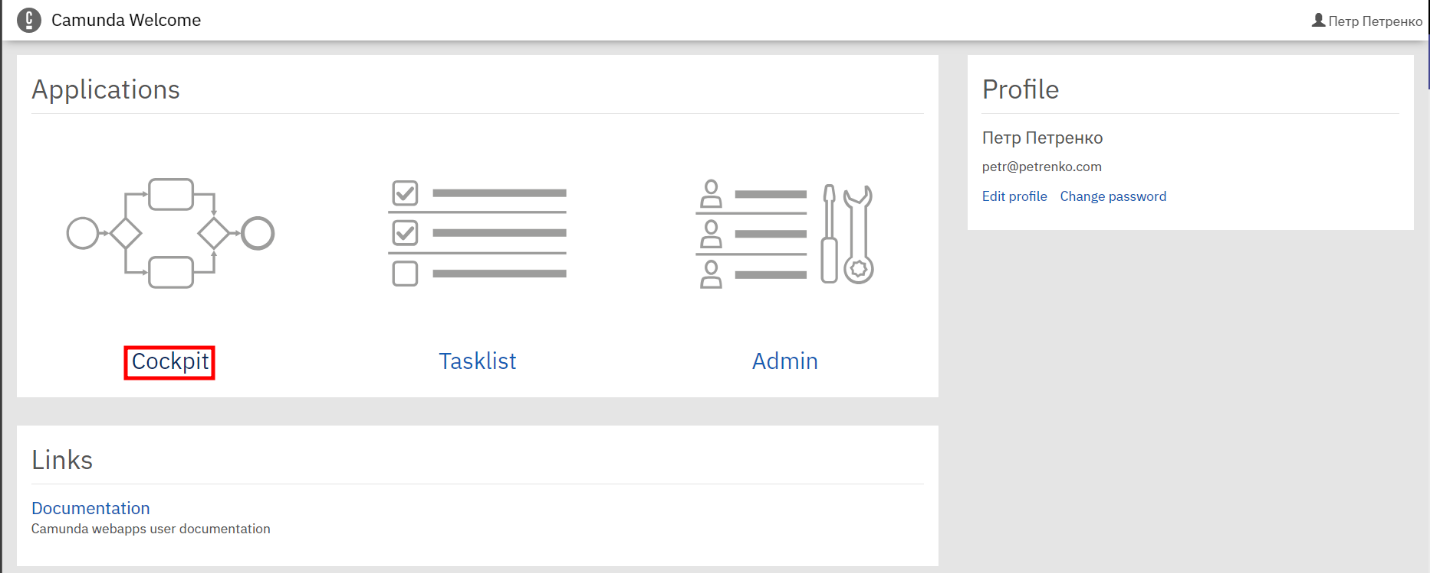Click the top checked box in Tasklist graphic
Screen dimensions: 1430x573
point(405,192)
